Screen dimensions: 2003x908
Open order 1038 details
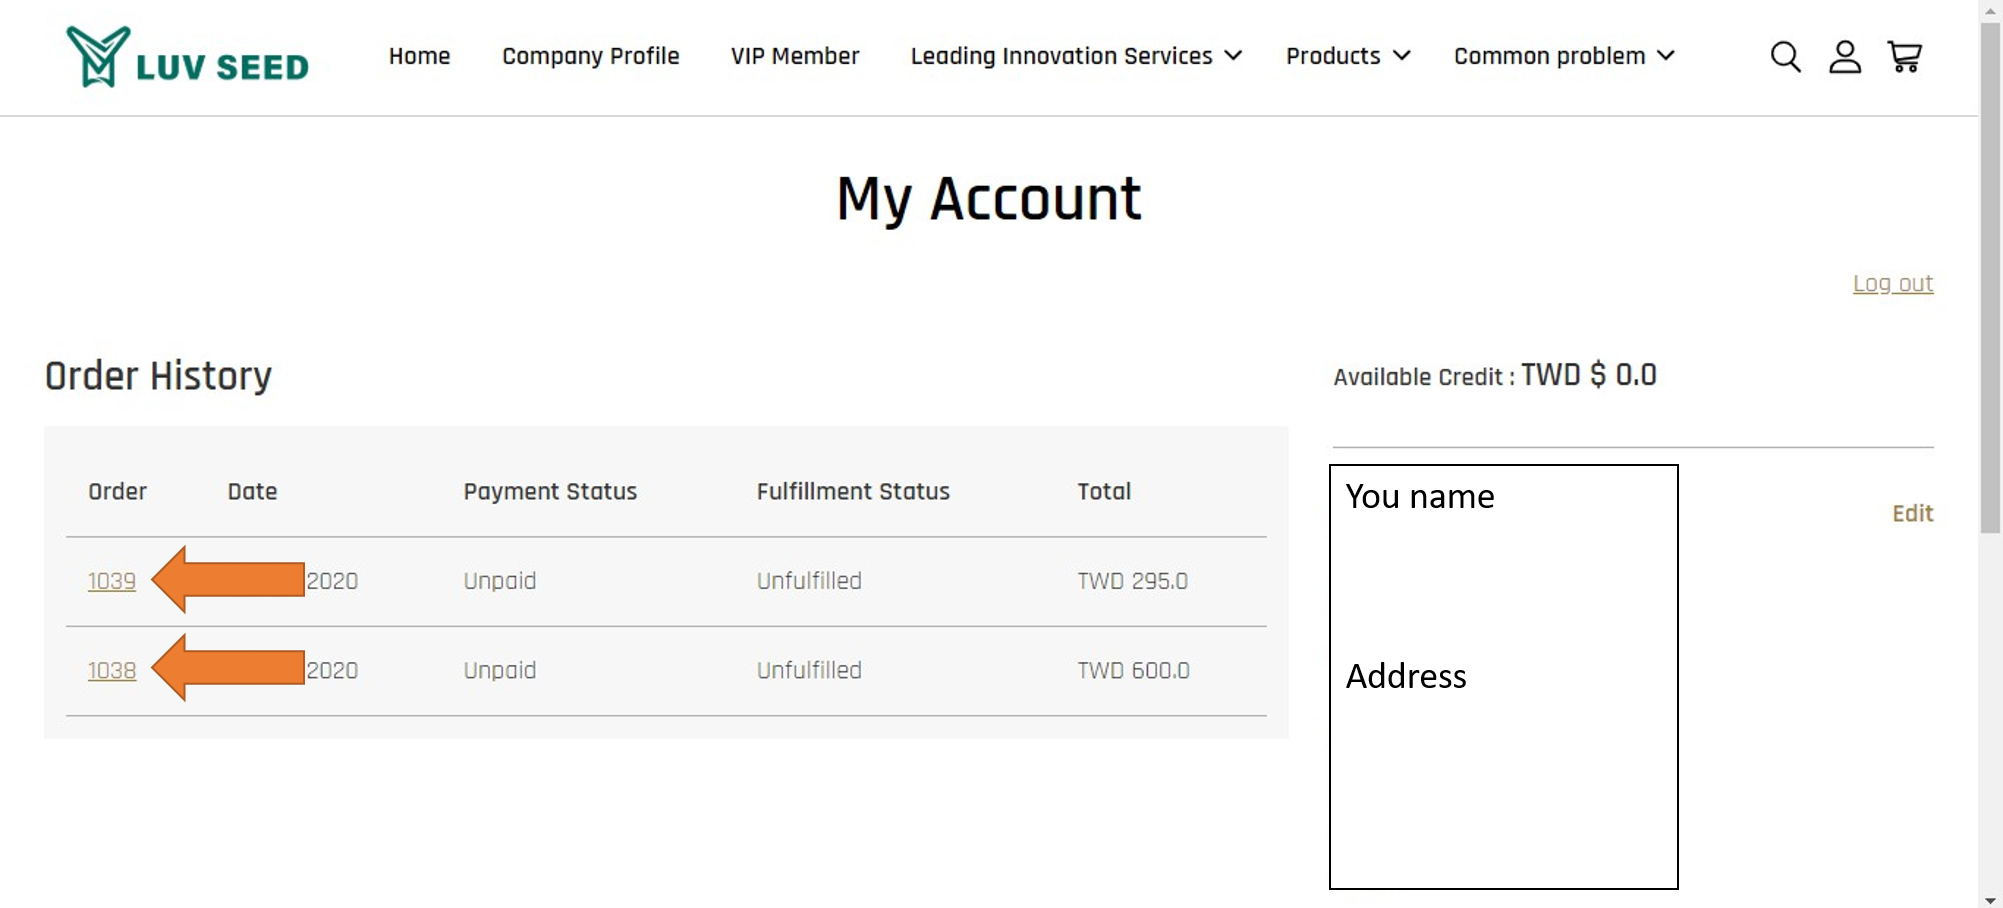112,670
